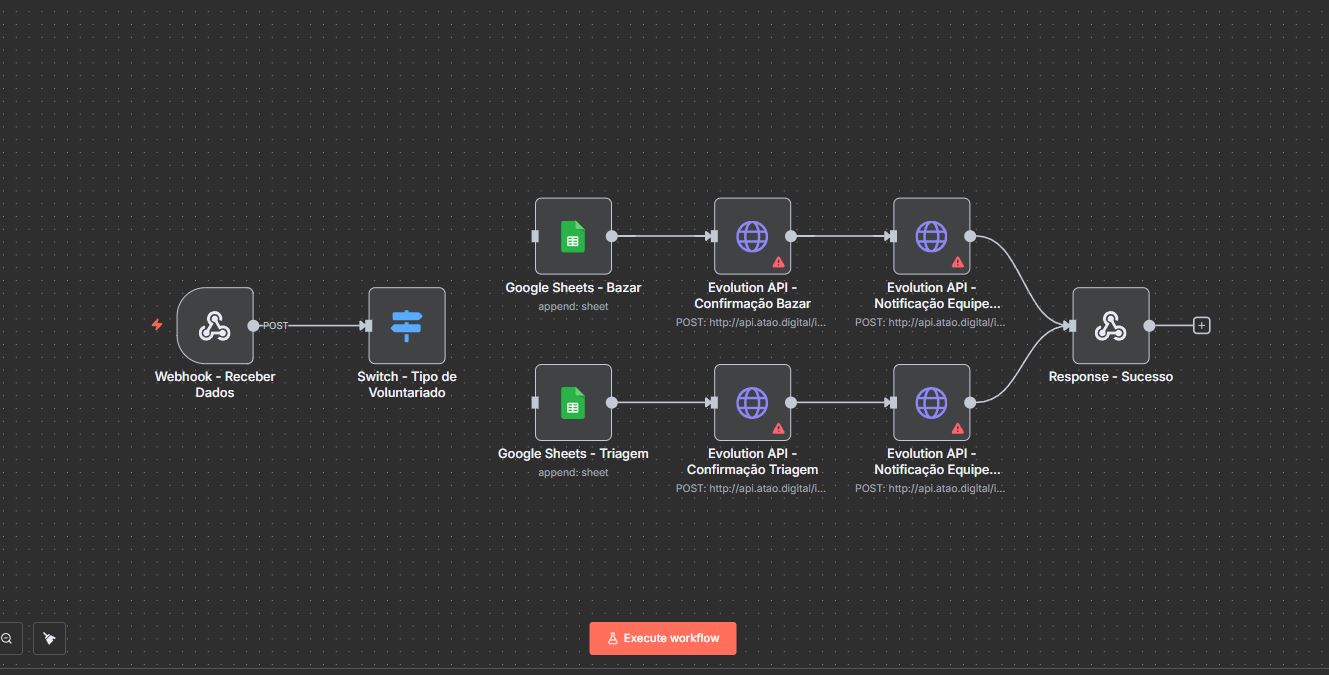Select Evolution API - Confirmação Bazar node

point(752,236)
